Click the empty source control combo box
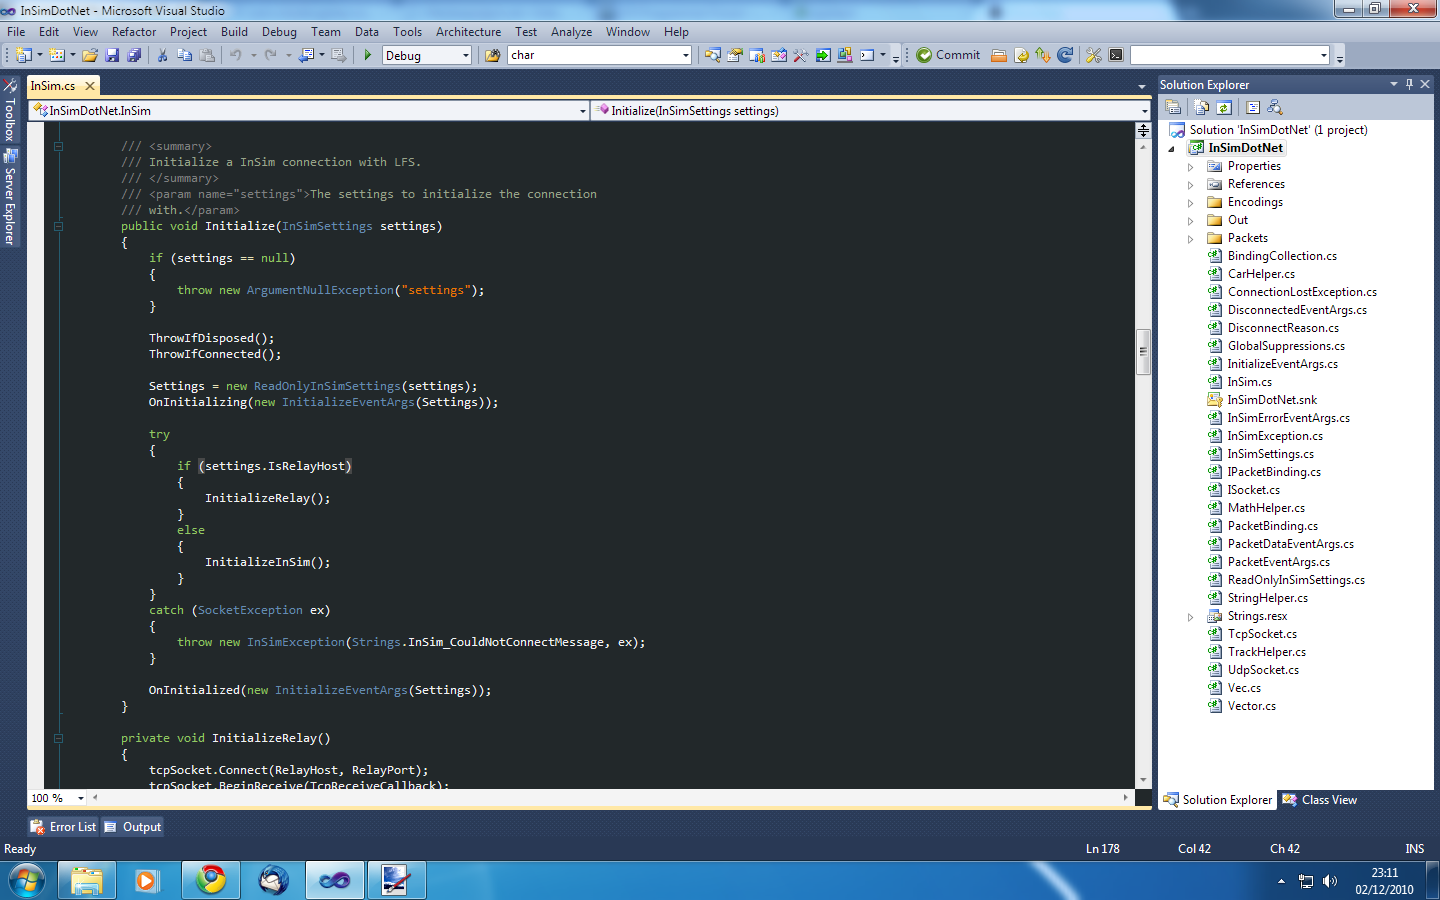Image resolution: width=1440 pixels, height=900 pixels. click(1230, 55)
